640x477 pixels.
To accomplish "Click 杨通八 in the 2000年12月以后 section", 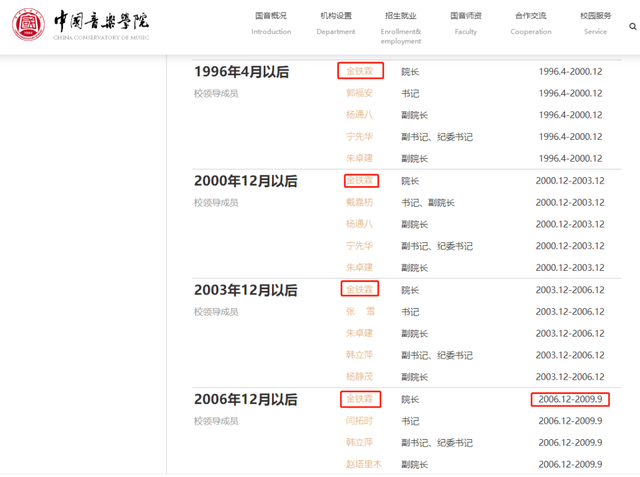I will [360, 224].
